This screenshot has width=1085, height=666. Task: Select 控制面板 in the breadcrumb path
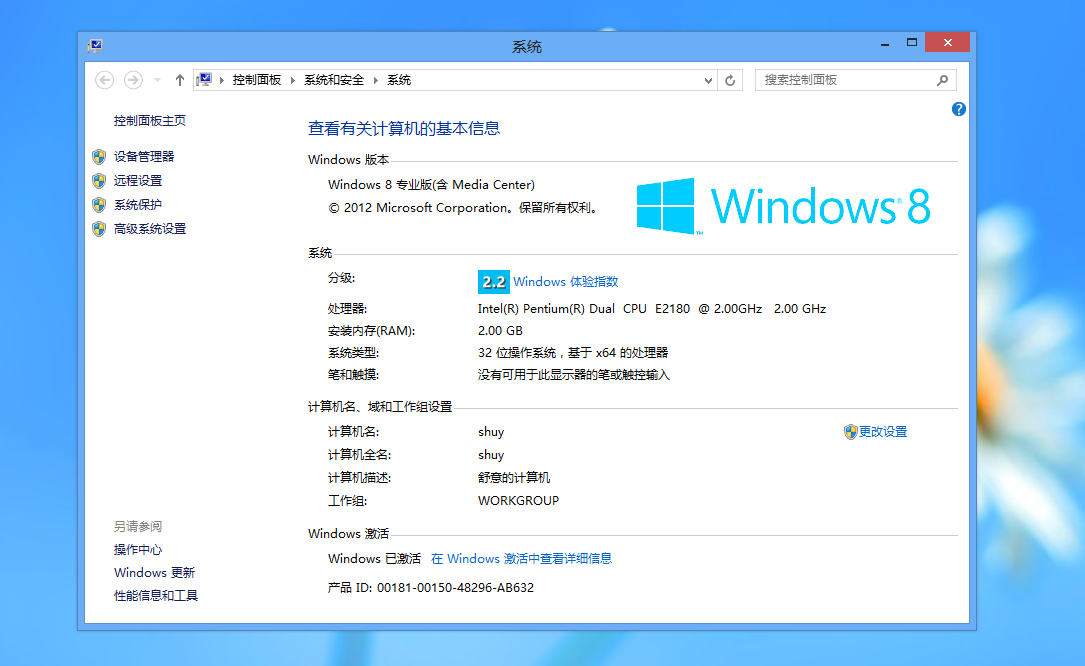(x=257, y=80)
